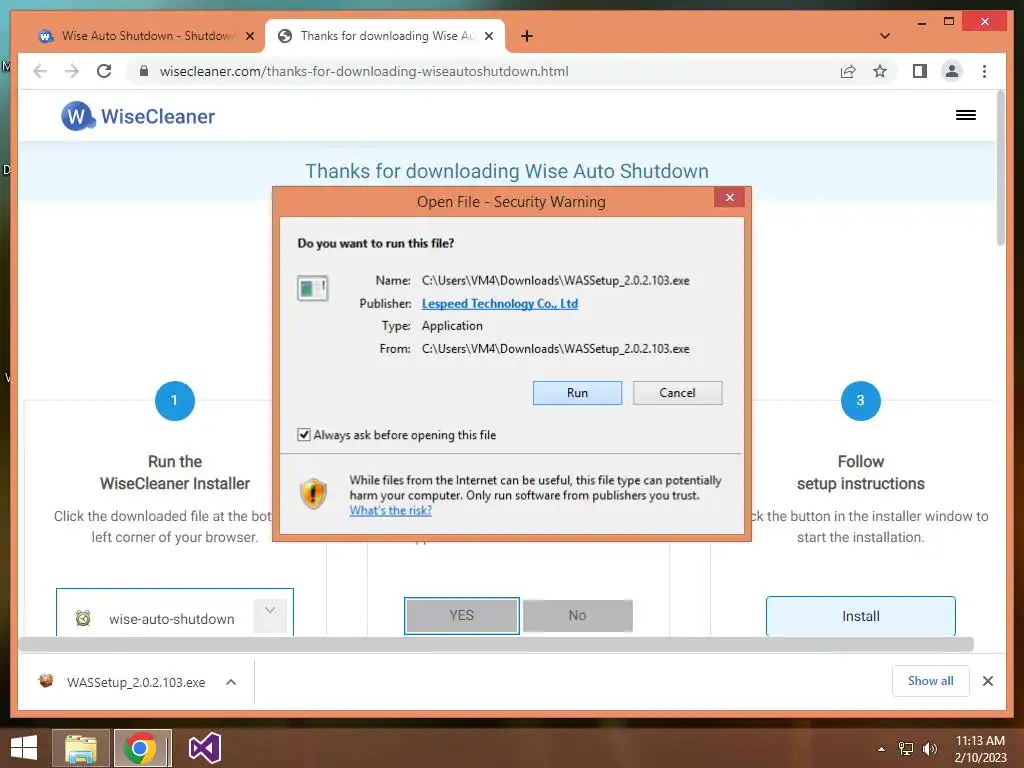
Task: Go back to previous page
Action: (40, 71)
